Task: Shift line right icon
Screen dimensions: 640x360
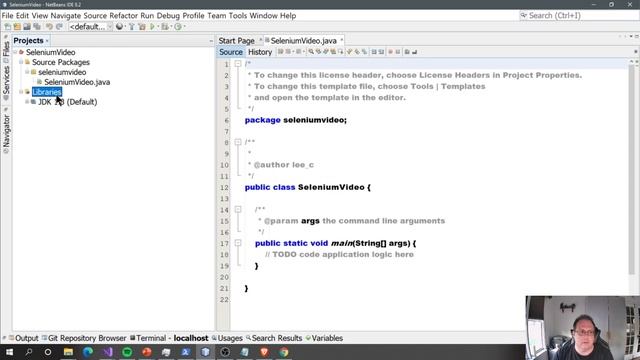Action: (381, 52)
